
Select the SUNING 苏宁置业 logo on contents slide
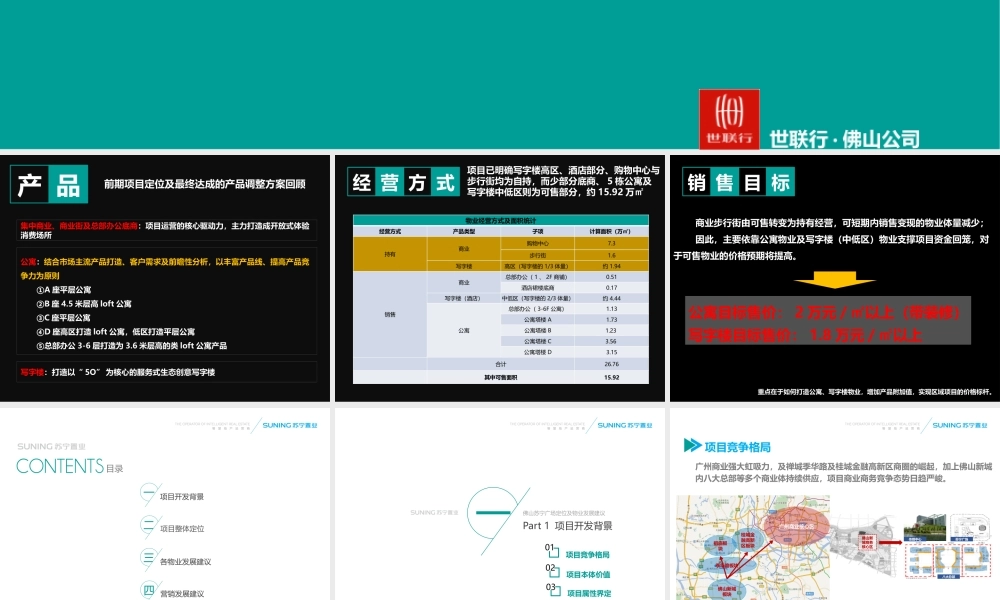pos(290,424)
